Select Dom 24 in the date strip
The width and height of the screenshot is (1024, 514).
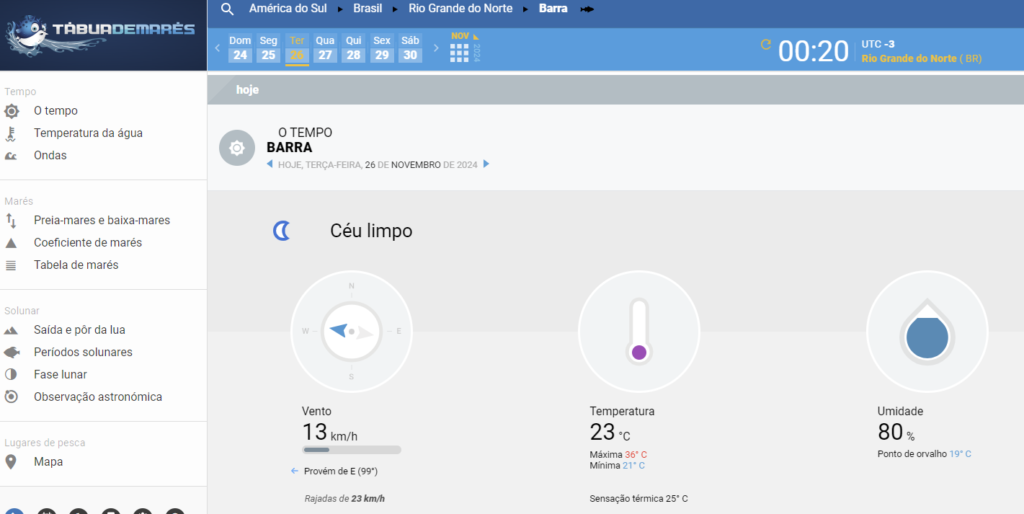tap(240, 48)
